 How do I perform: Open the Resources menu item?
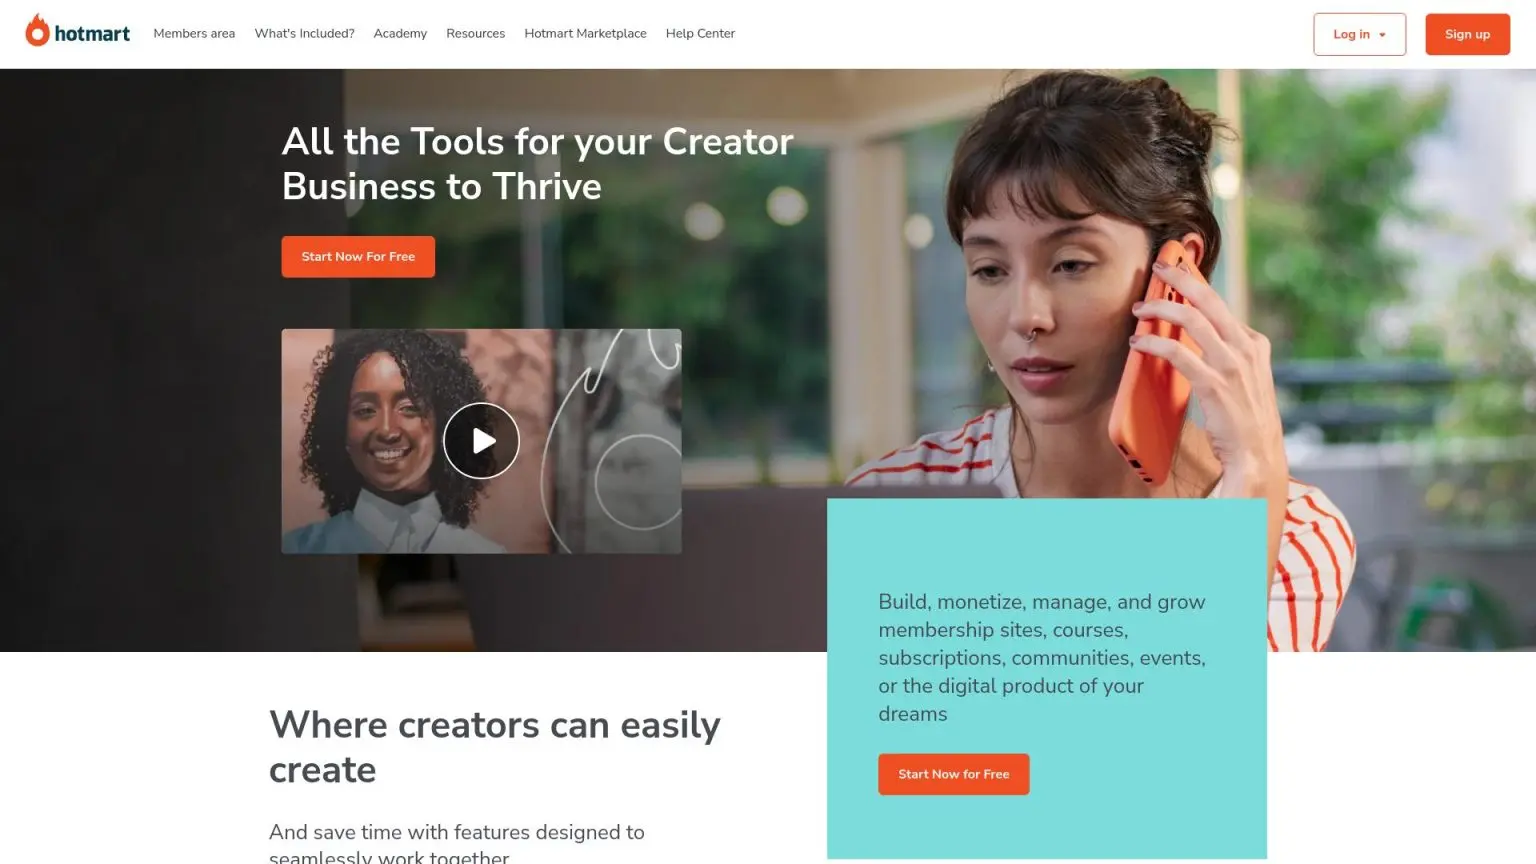[x=475, y=34]
